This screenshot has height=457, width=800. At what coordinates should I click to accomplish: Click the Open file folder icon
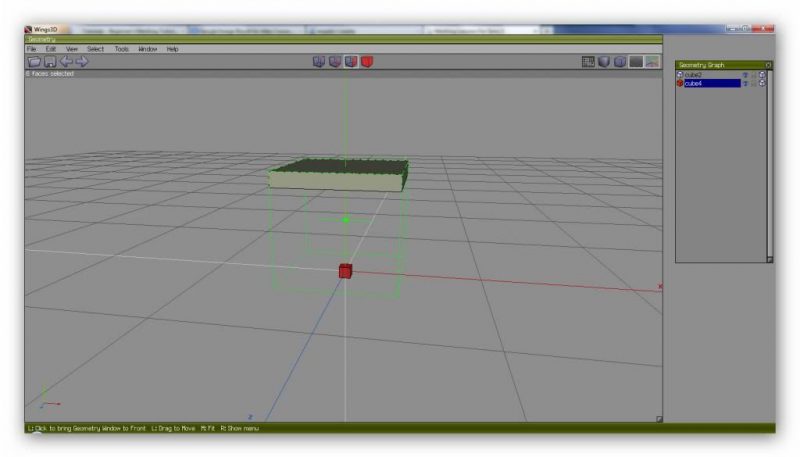34,62
